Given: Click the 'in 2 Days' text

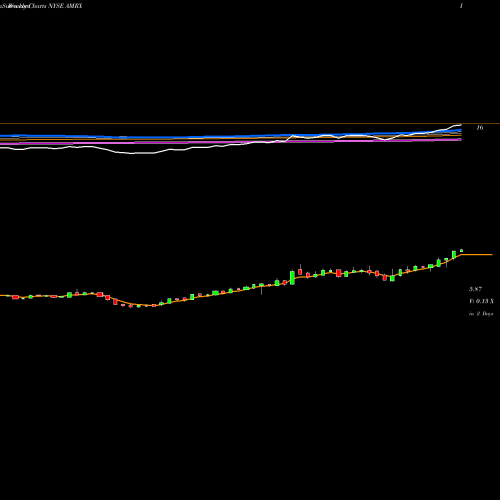Looking at the screenshot, I should click(481, 314).
